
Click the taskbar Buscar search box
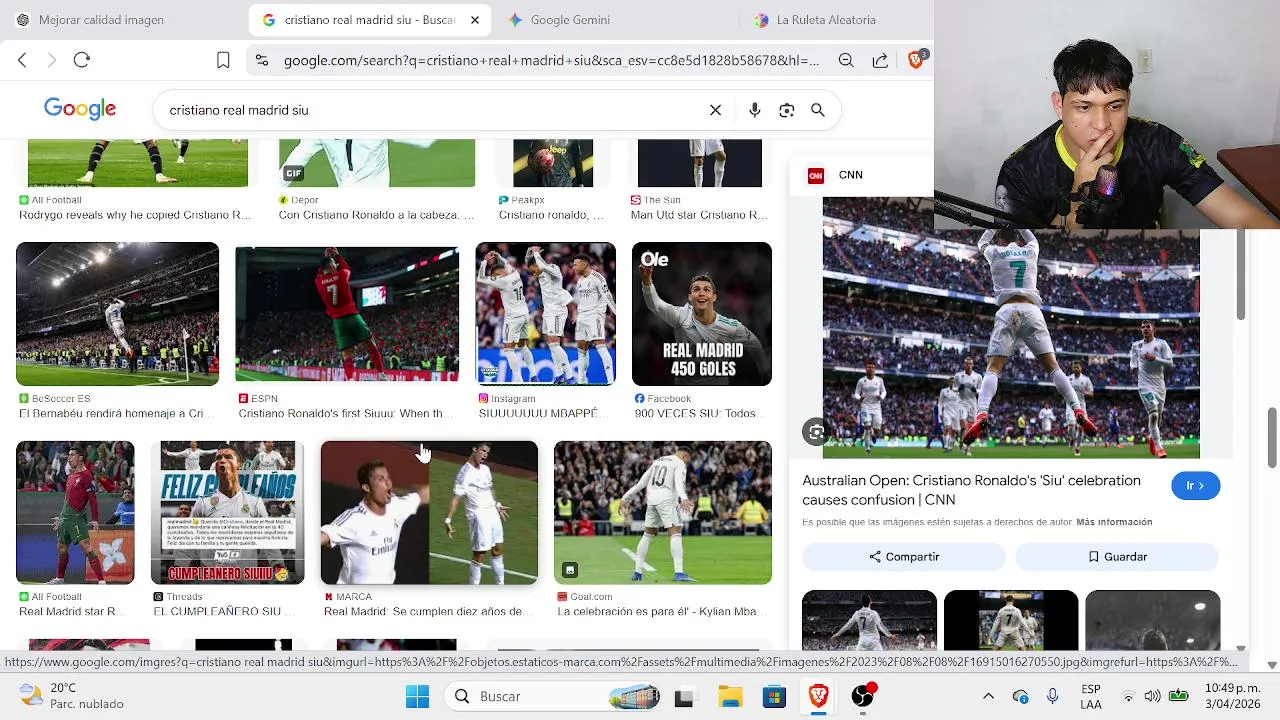553,696
